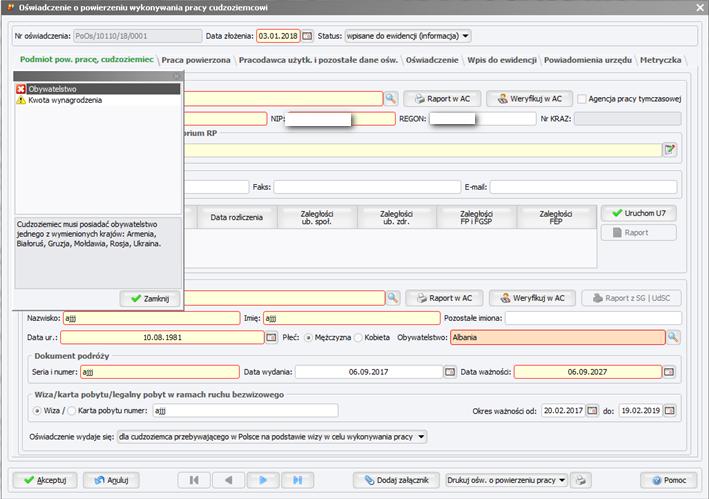Click Zaległości ub. społ. column header
Screen dimensions: 709x499
click(x=317, y=217)
